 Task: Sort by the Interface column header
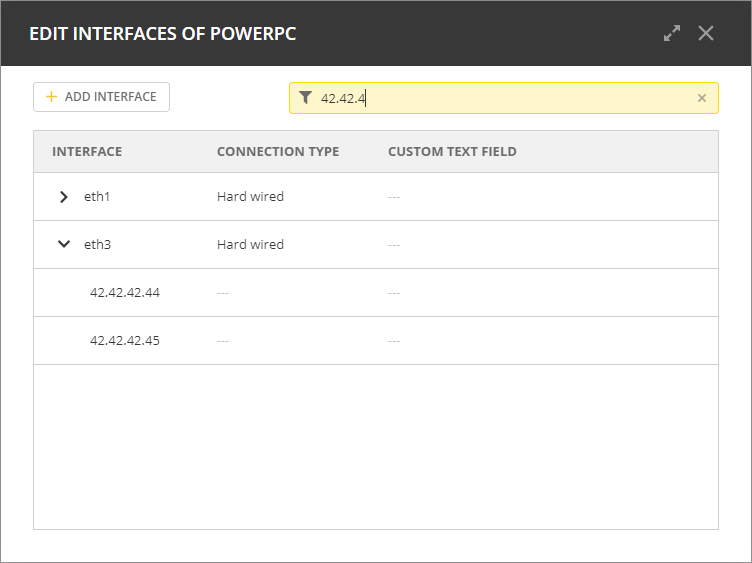tap(87, 152)
